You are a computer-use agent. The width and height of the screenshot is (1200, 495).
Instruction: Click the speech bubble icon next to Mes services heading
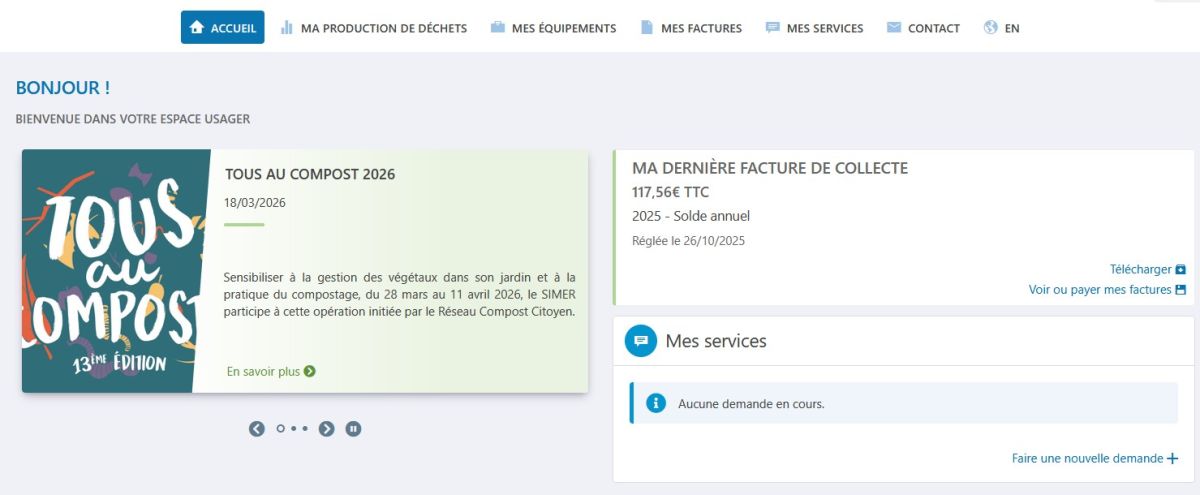point(641,341)
